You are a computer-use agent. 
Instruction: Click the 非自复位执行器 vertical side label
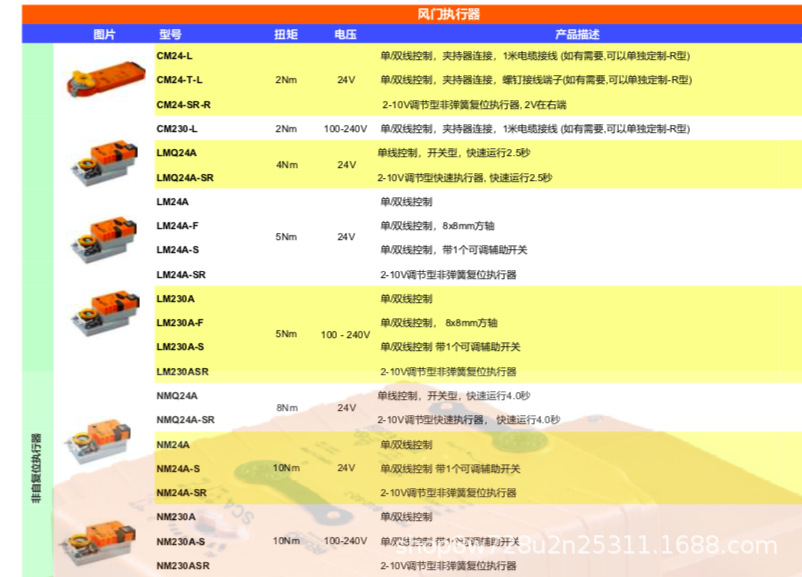pyautogui.click(x=36, y=469)
